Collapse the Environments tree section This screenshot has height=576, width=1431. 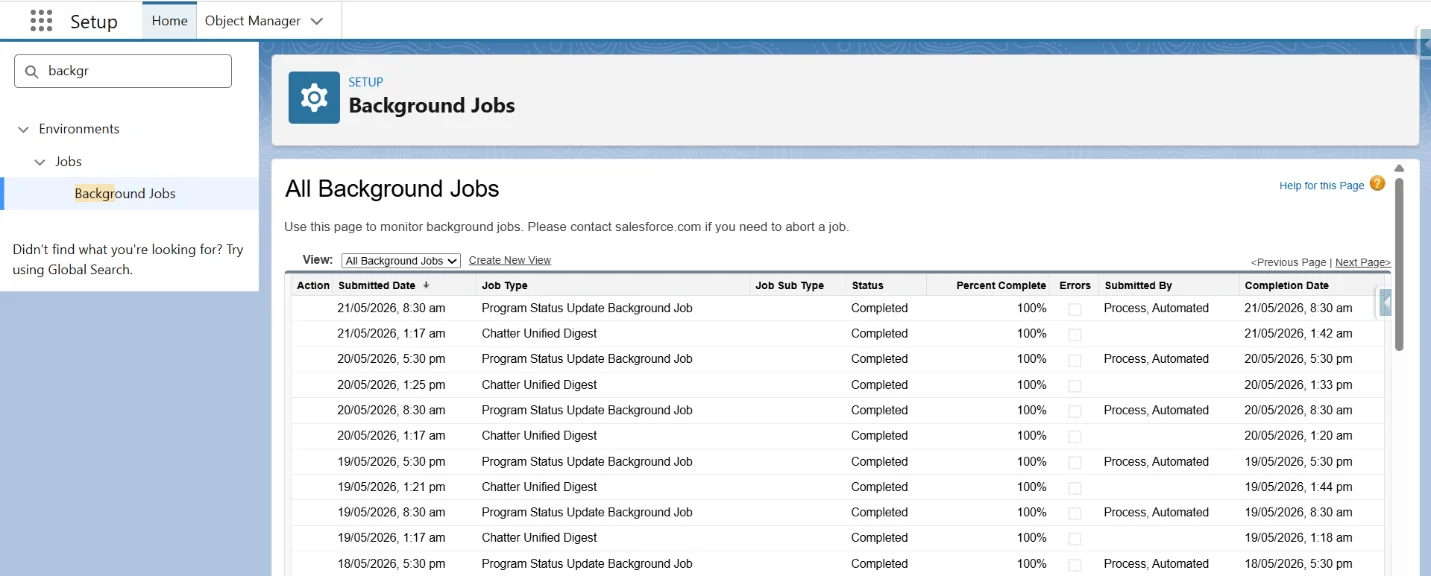(x=23, y=129)
